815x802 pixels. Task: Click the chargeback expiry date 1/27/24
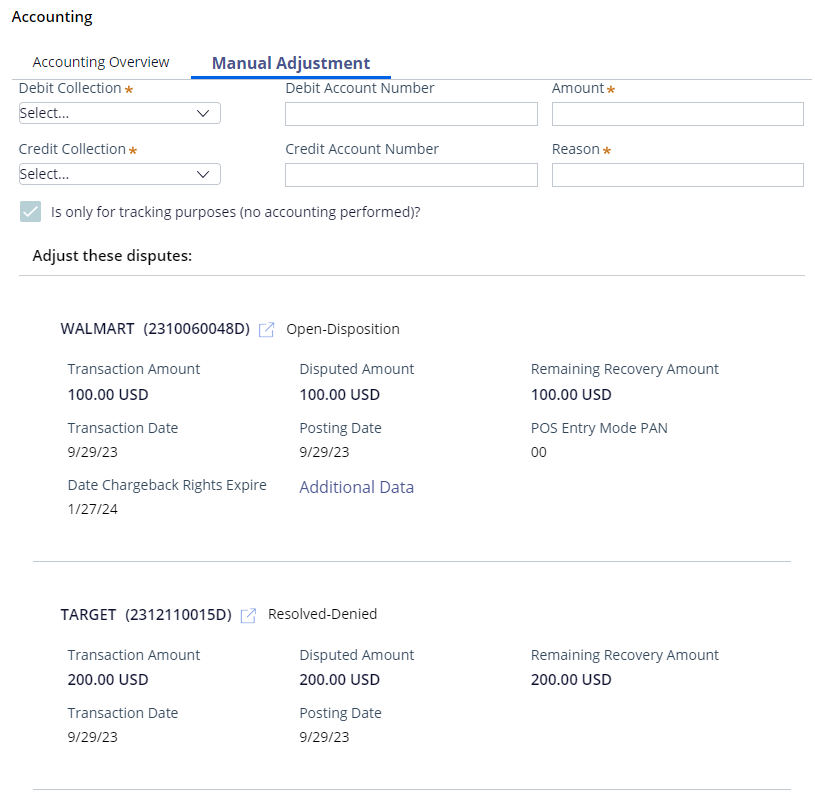pyautogui.click(x=93, y=509)
